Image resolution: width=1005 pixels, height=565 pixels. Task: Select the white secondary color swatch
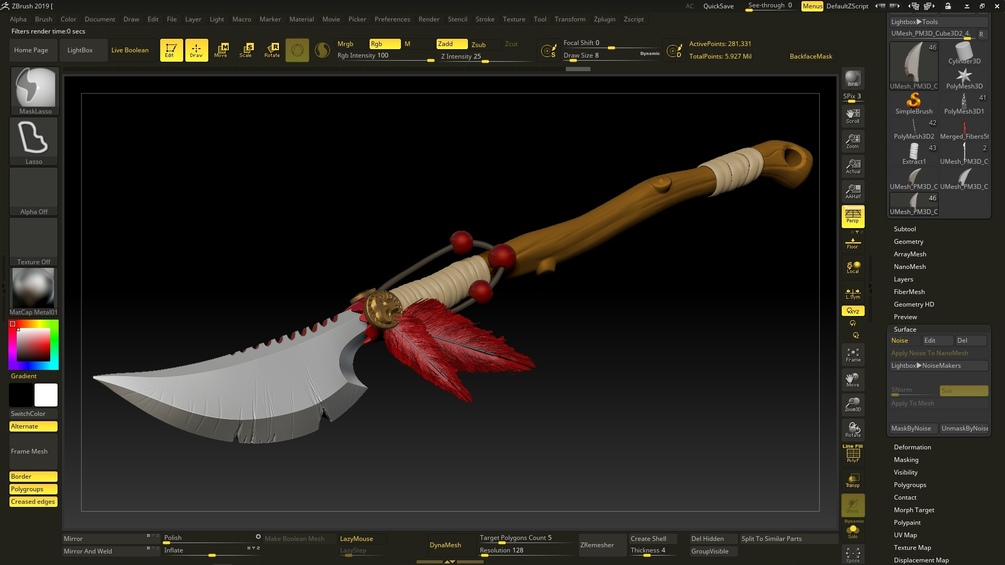[46, 395]
